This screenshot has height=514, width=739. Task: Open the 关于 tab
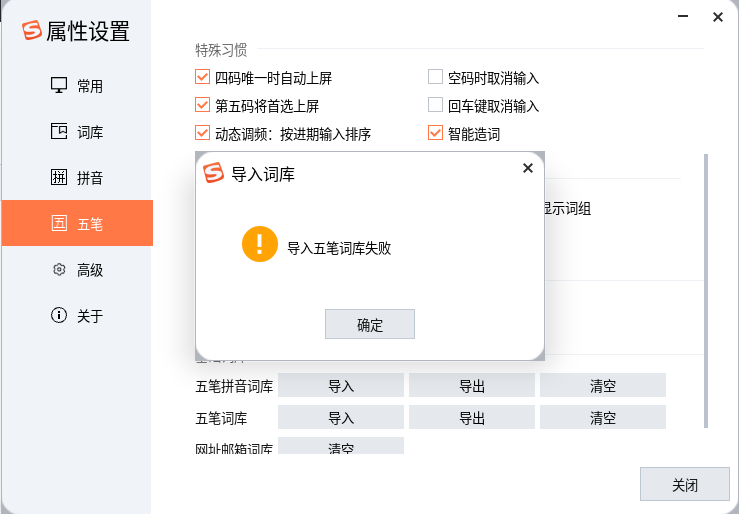[x=77, y=315]
